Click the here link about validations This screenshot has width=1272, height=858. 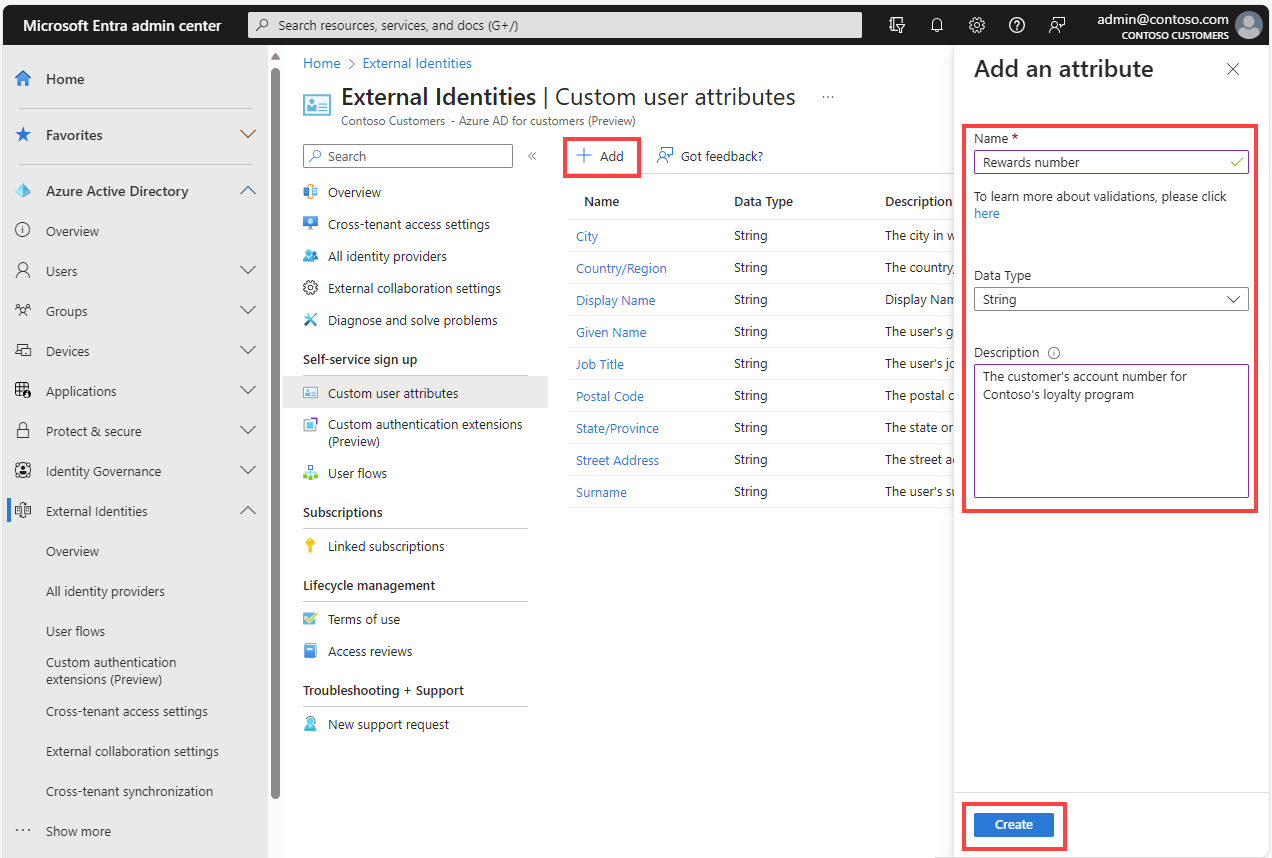click(x=986, y=213)
